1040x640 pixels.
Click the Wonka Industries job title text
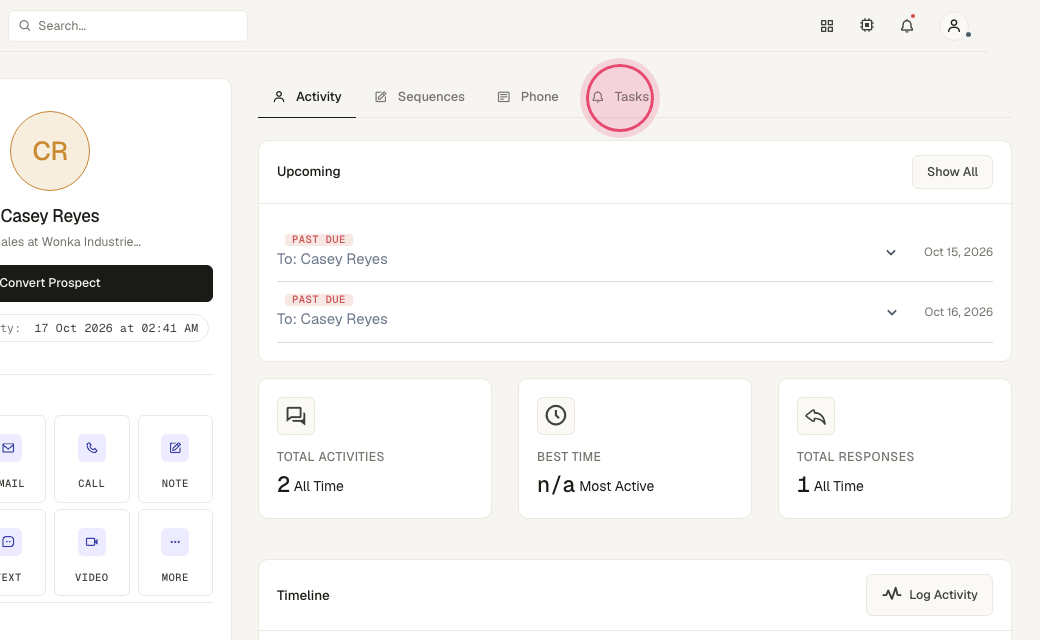70,242
